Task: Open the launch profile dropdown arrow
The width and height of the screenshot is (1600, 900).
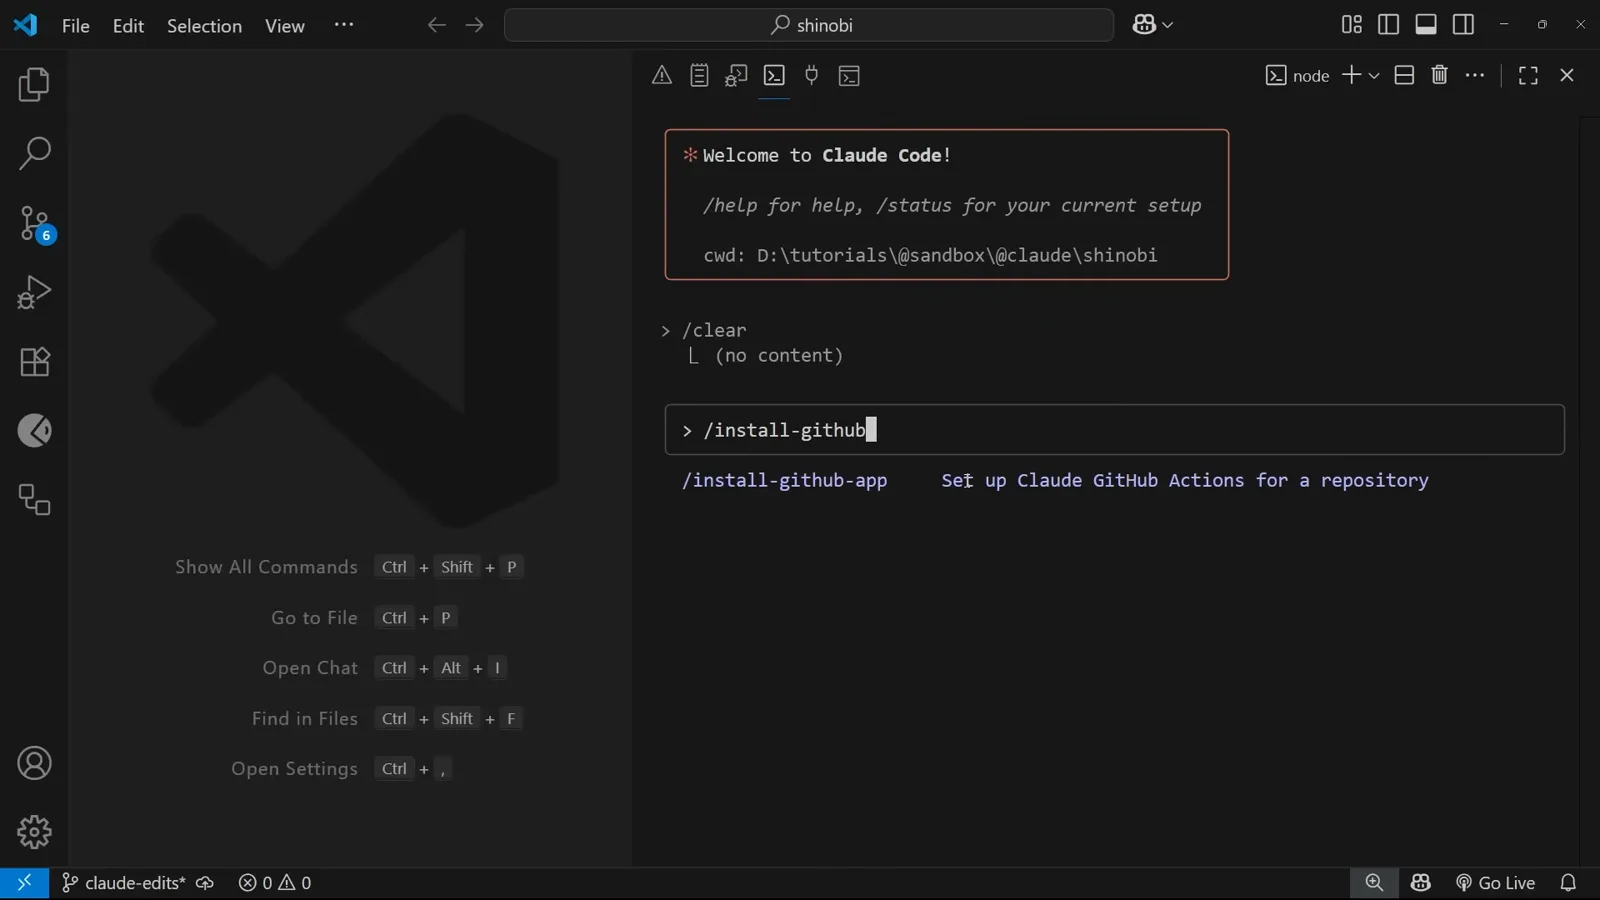Action: tap(1374, 75)
